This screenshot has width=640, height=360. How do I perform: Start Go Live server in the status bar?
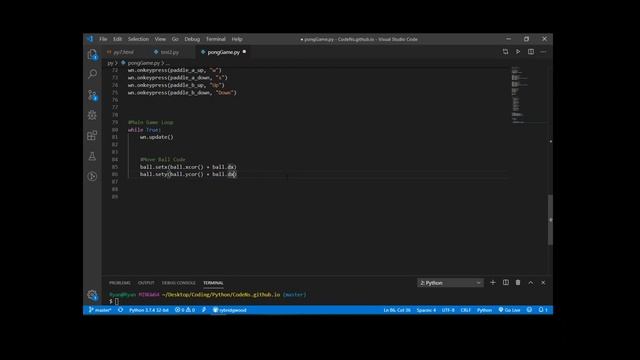click(509, 310)
